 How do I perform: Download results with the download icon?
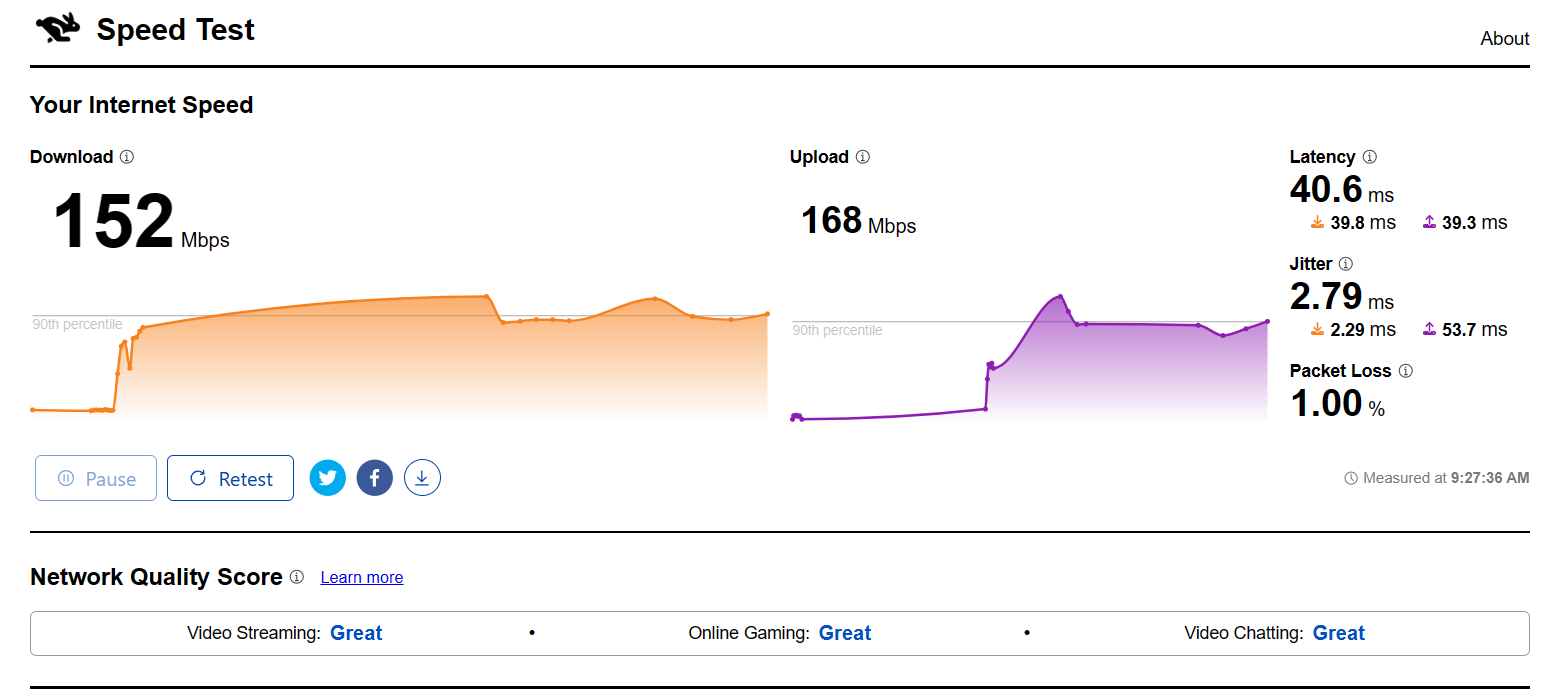422,478
